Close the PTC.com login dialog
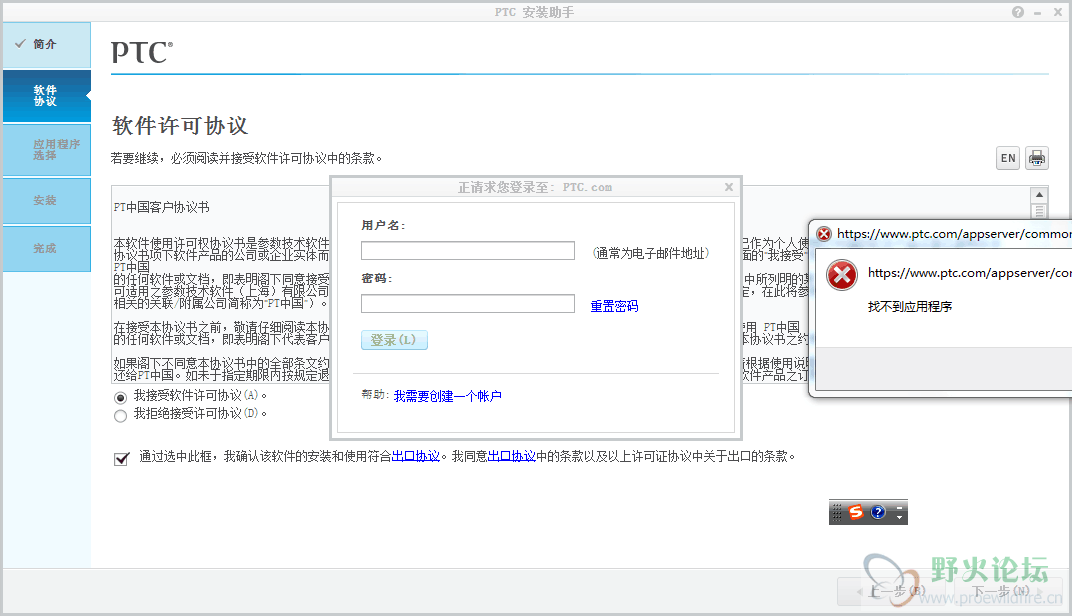Viewport: 1072px width, 616px height. click(x=729, y=187)
